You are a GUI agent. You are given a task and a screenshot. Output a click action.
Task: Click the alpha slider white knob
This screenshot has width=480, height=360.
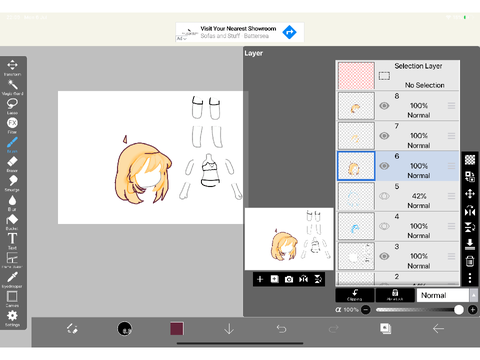point(459,310)
